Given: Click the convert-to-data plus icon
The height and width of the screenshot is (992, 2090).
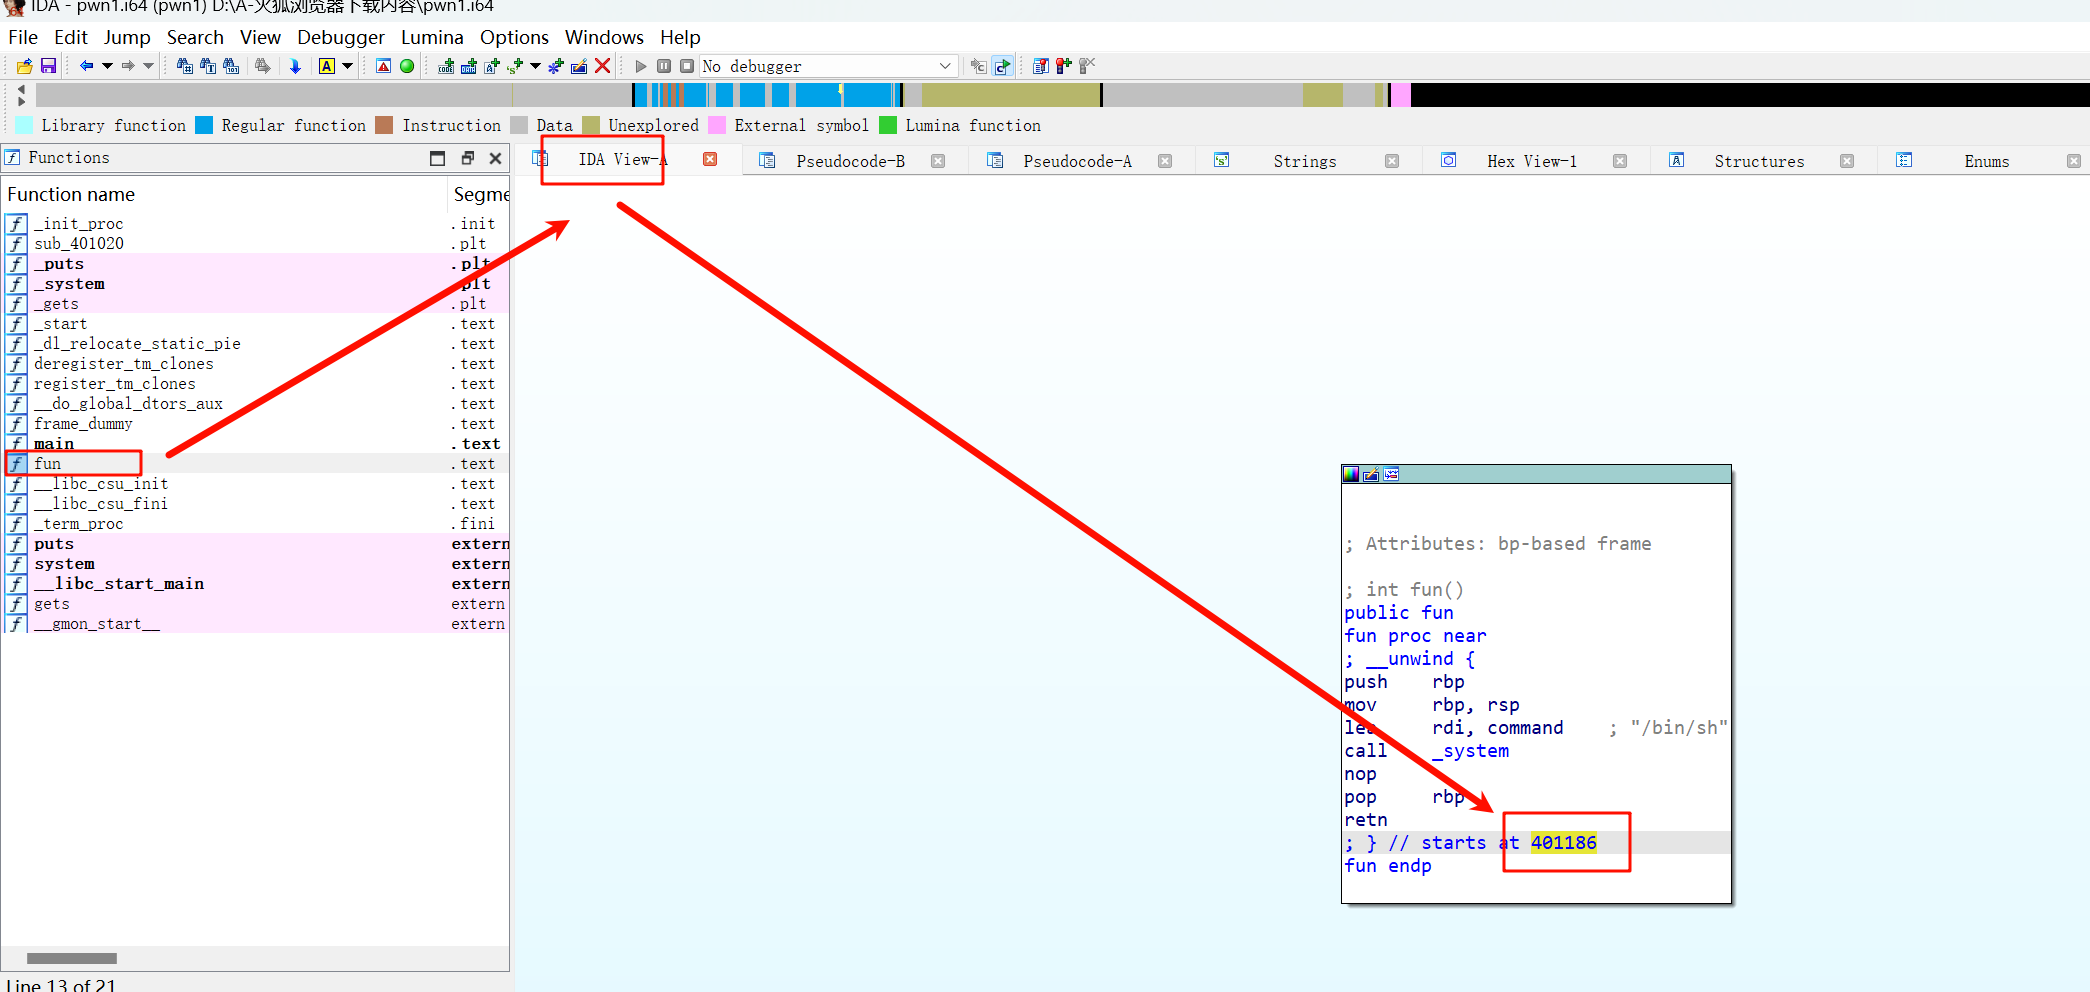Looking at the screenshot, I should coord(468,66).
